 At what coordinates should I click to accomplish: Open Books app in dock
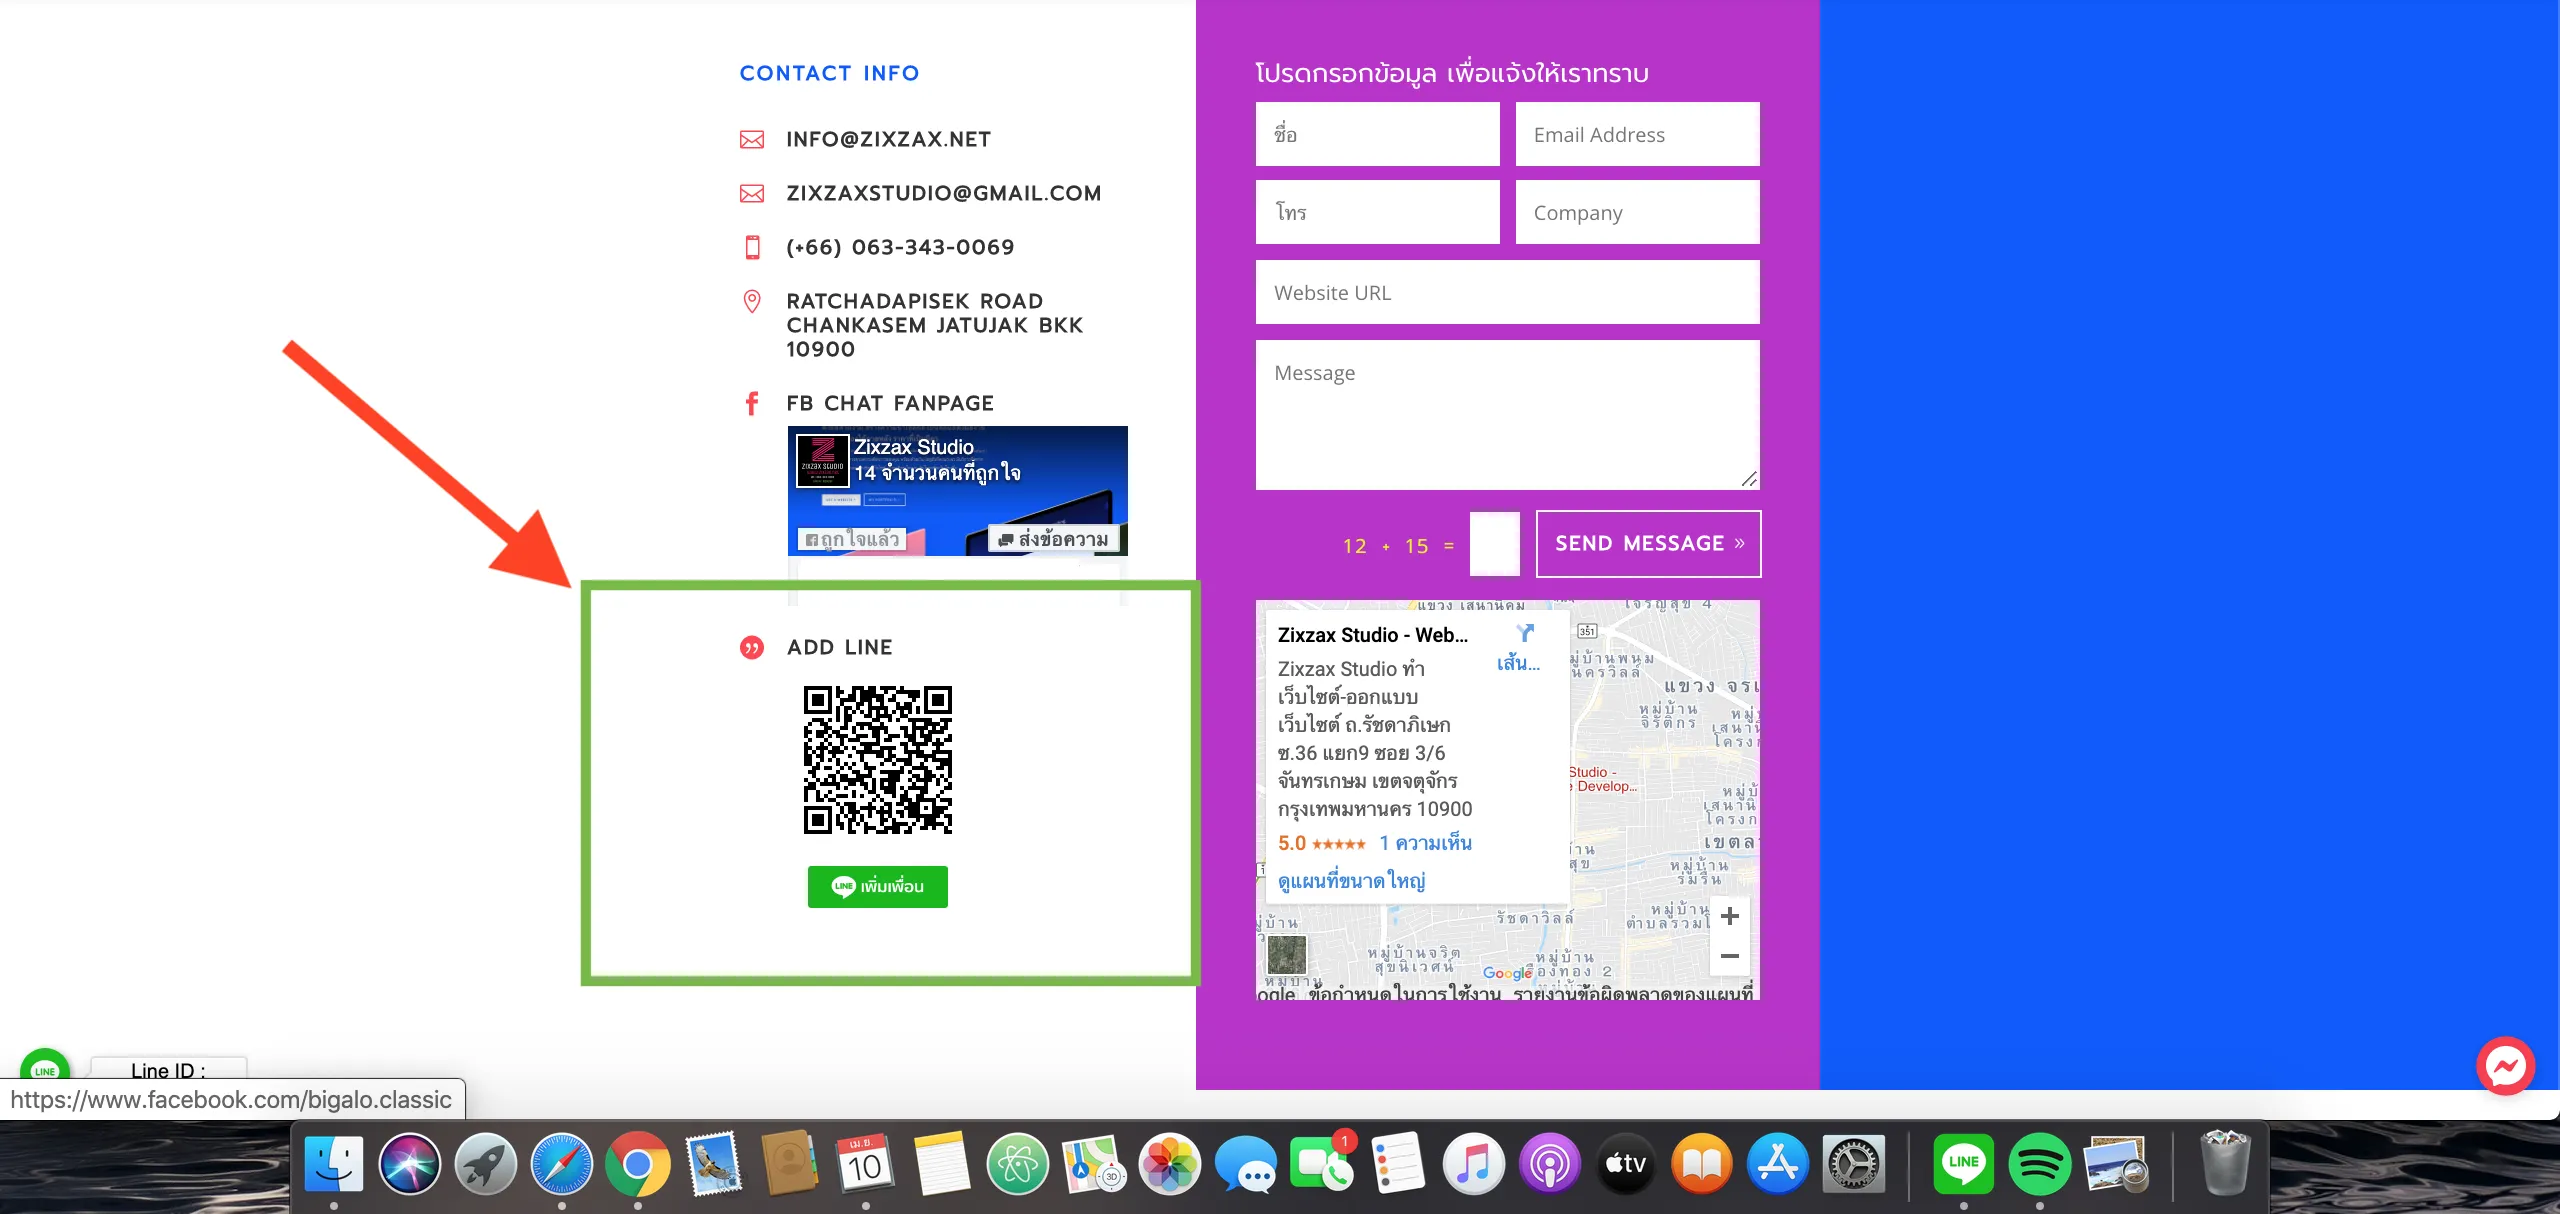tap(1702, 1163)
